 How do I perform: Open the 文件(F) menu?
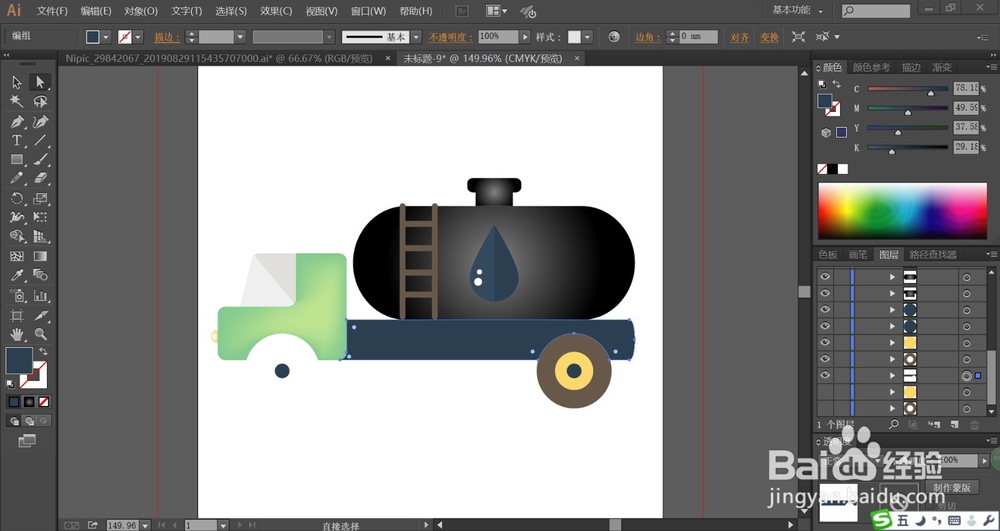pyautogui.click(x=52, y=11)
